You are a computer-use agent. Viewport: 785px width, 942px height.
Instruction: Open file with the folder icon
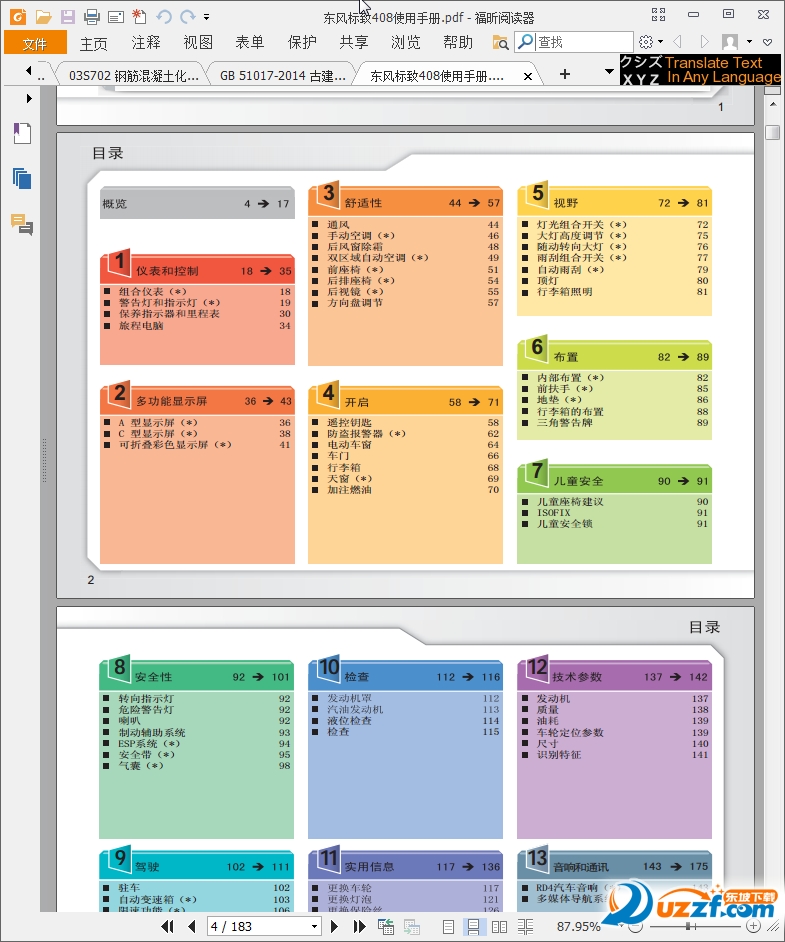43,16
